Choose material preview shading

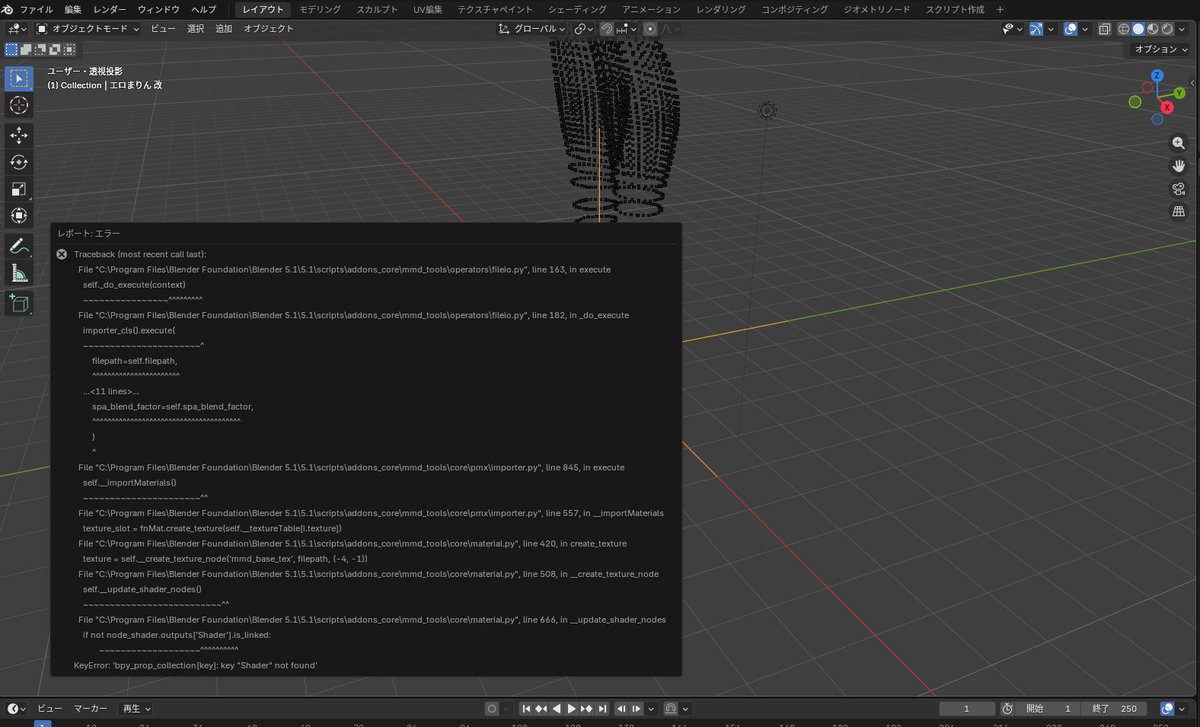tap(1152, 29)
